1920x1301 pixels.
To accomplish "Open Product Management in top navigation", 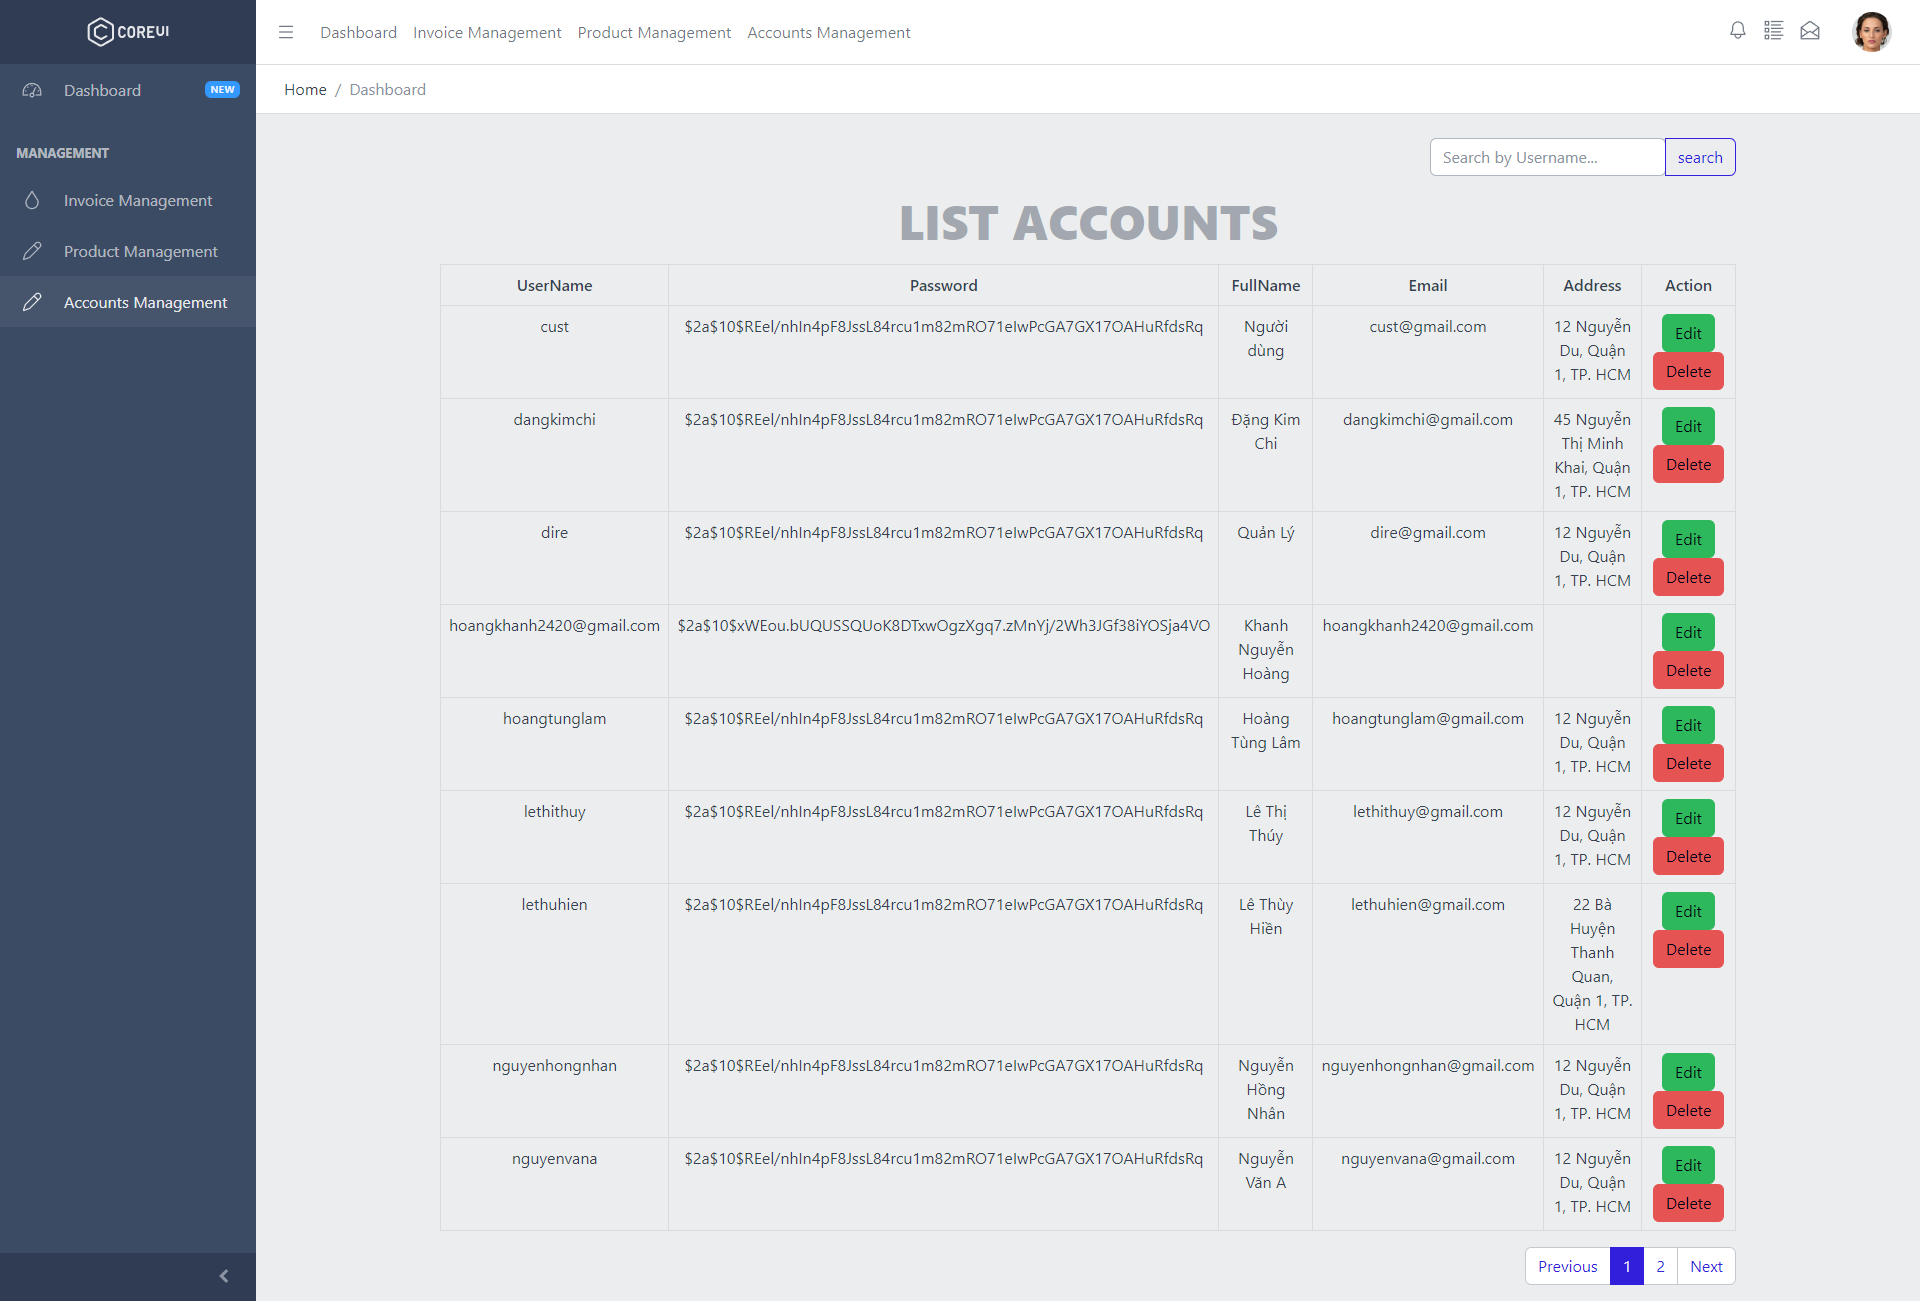I will tap(654, 33).
